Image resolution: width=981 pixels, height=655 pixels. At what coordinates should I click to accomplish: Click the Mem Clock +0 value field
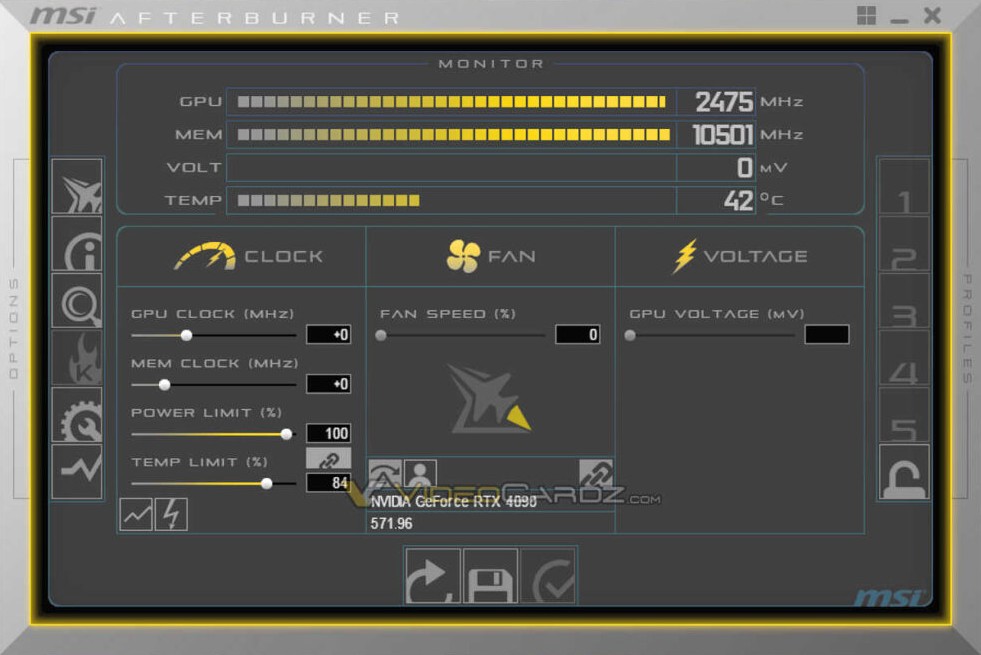tap(328, 383)
